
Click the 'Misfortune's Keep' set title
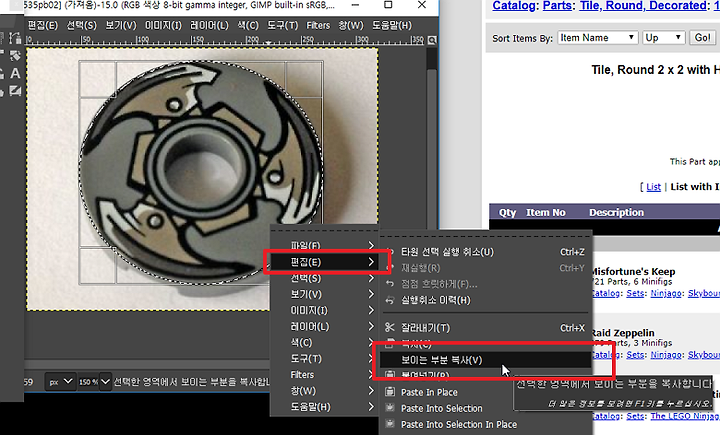[633, 271]
